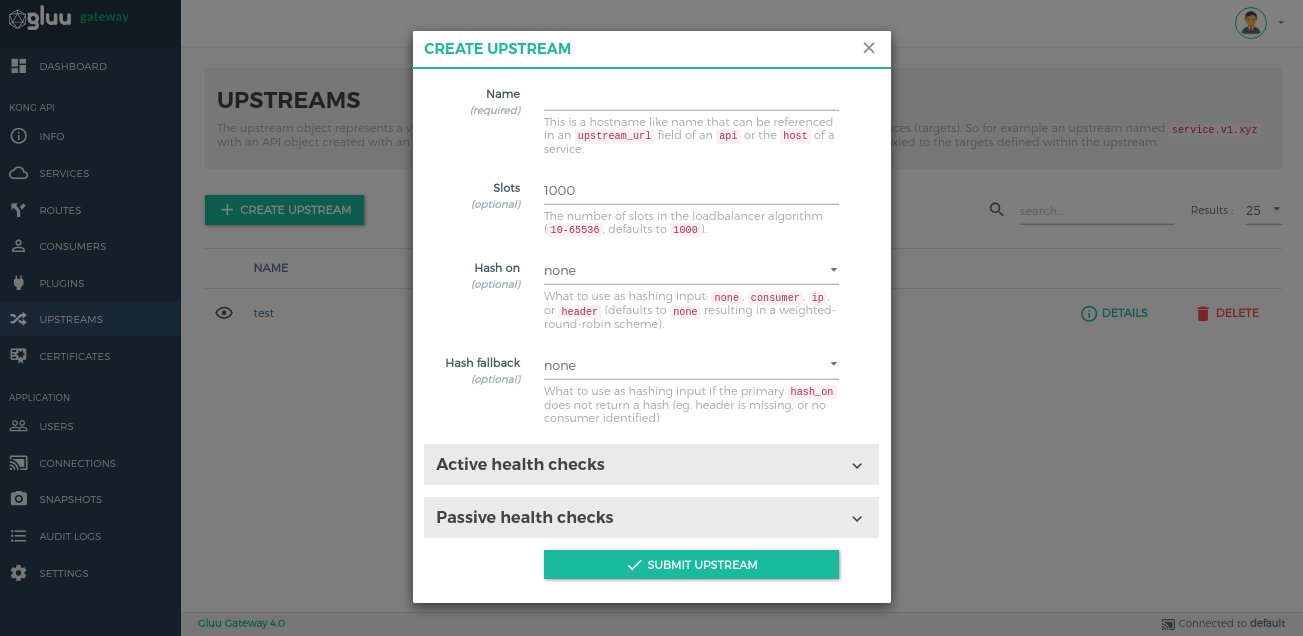The width and height of the screenshot is (1303, 636).
Task: Open the Routes fork icon
Action: (x=18, y=210)
